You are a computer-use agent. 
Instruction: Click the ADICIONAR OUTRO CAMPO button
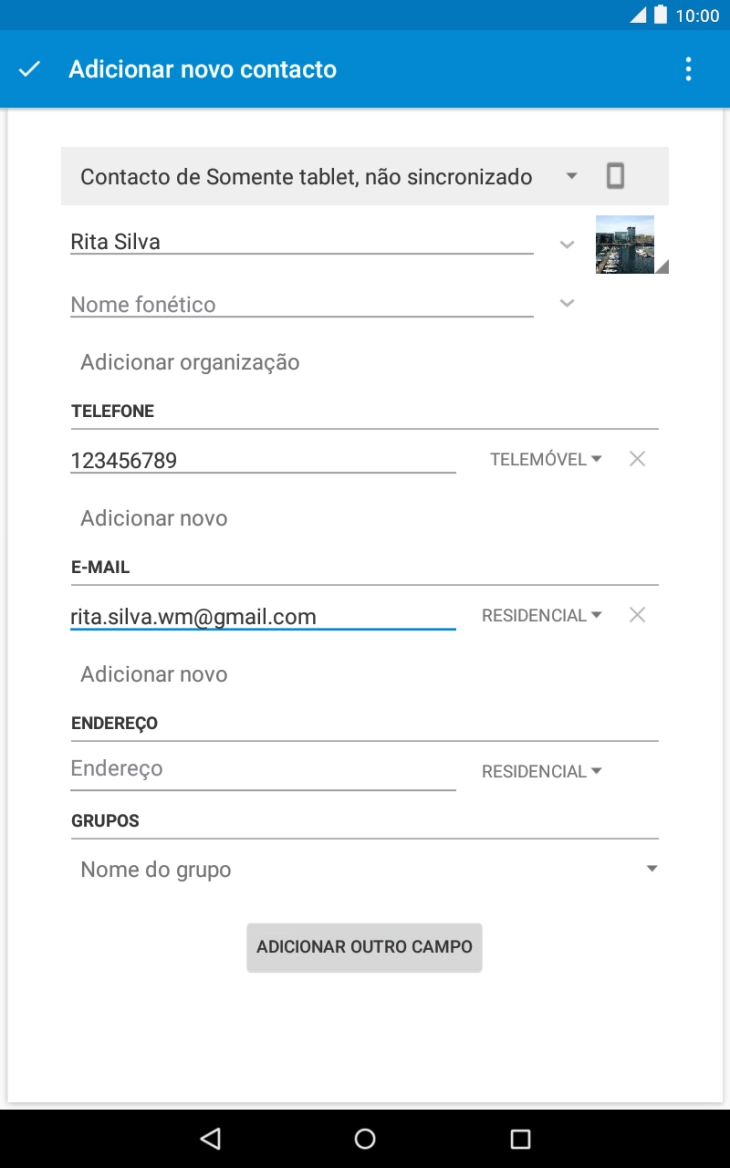coord(364,947)
